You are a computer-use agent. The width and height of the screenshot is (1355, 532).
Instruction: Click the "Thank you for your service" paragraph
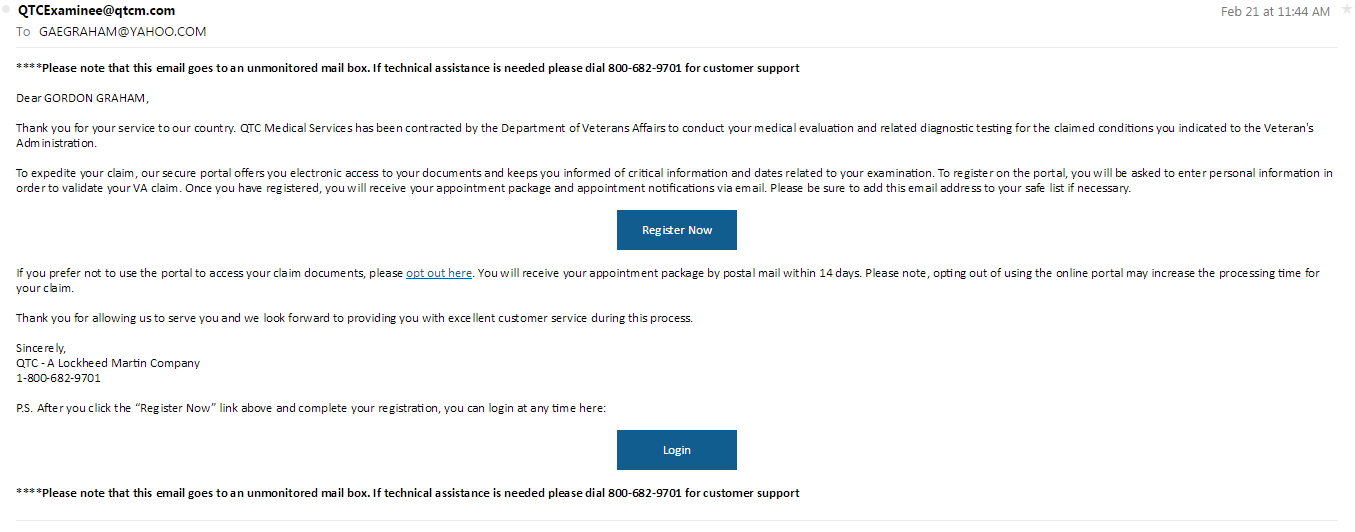click(500, 128)
